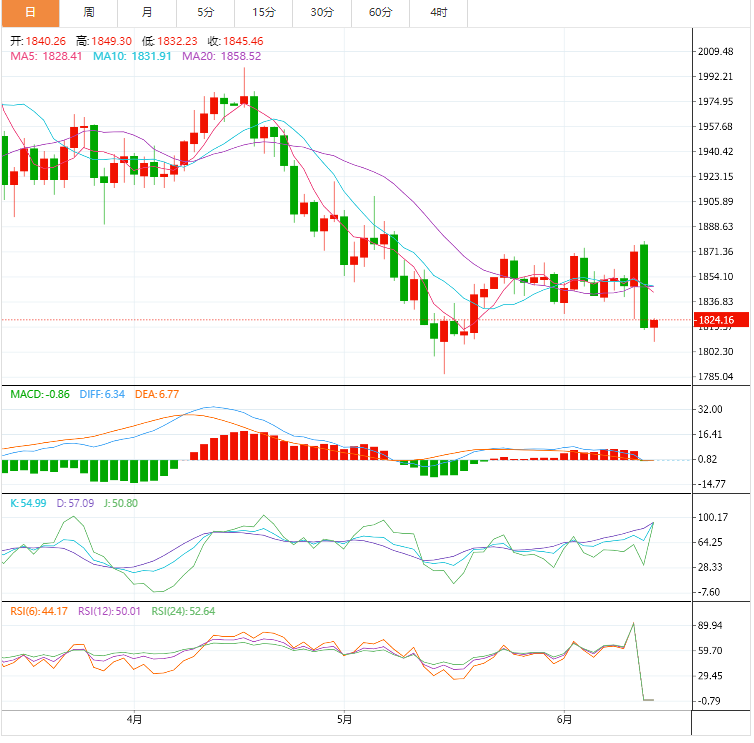Screen dimensions: 754x743
Task: Open the 5分 minute chart tab
Action: pyautogui.click(x=205, y=13)
